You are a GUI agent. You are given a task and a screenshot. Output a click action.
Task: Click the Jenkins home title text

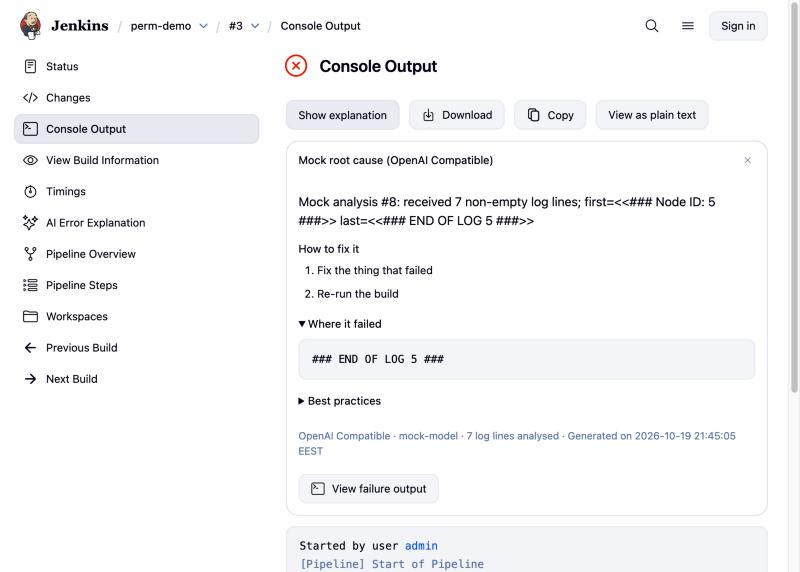tap(80, 26)
